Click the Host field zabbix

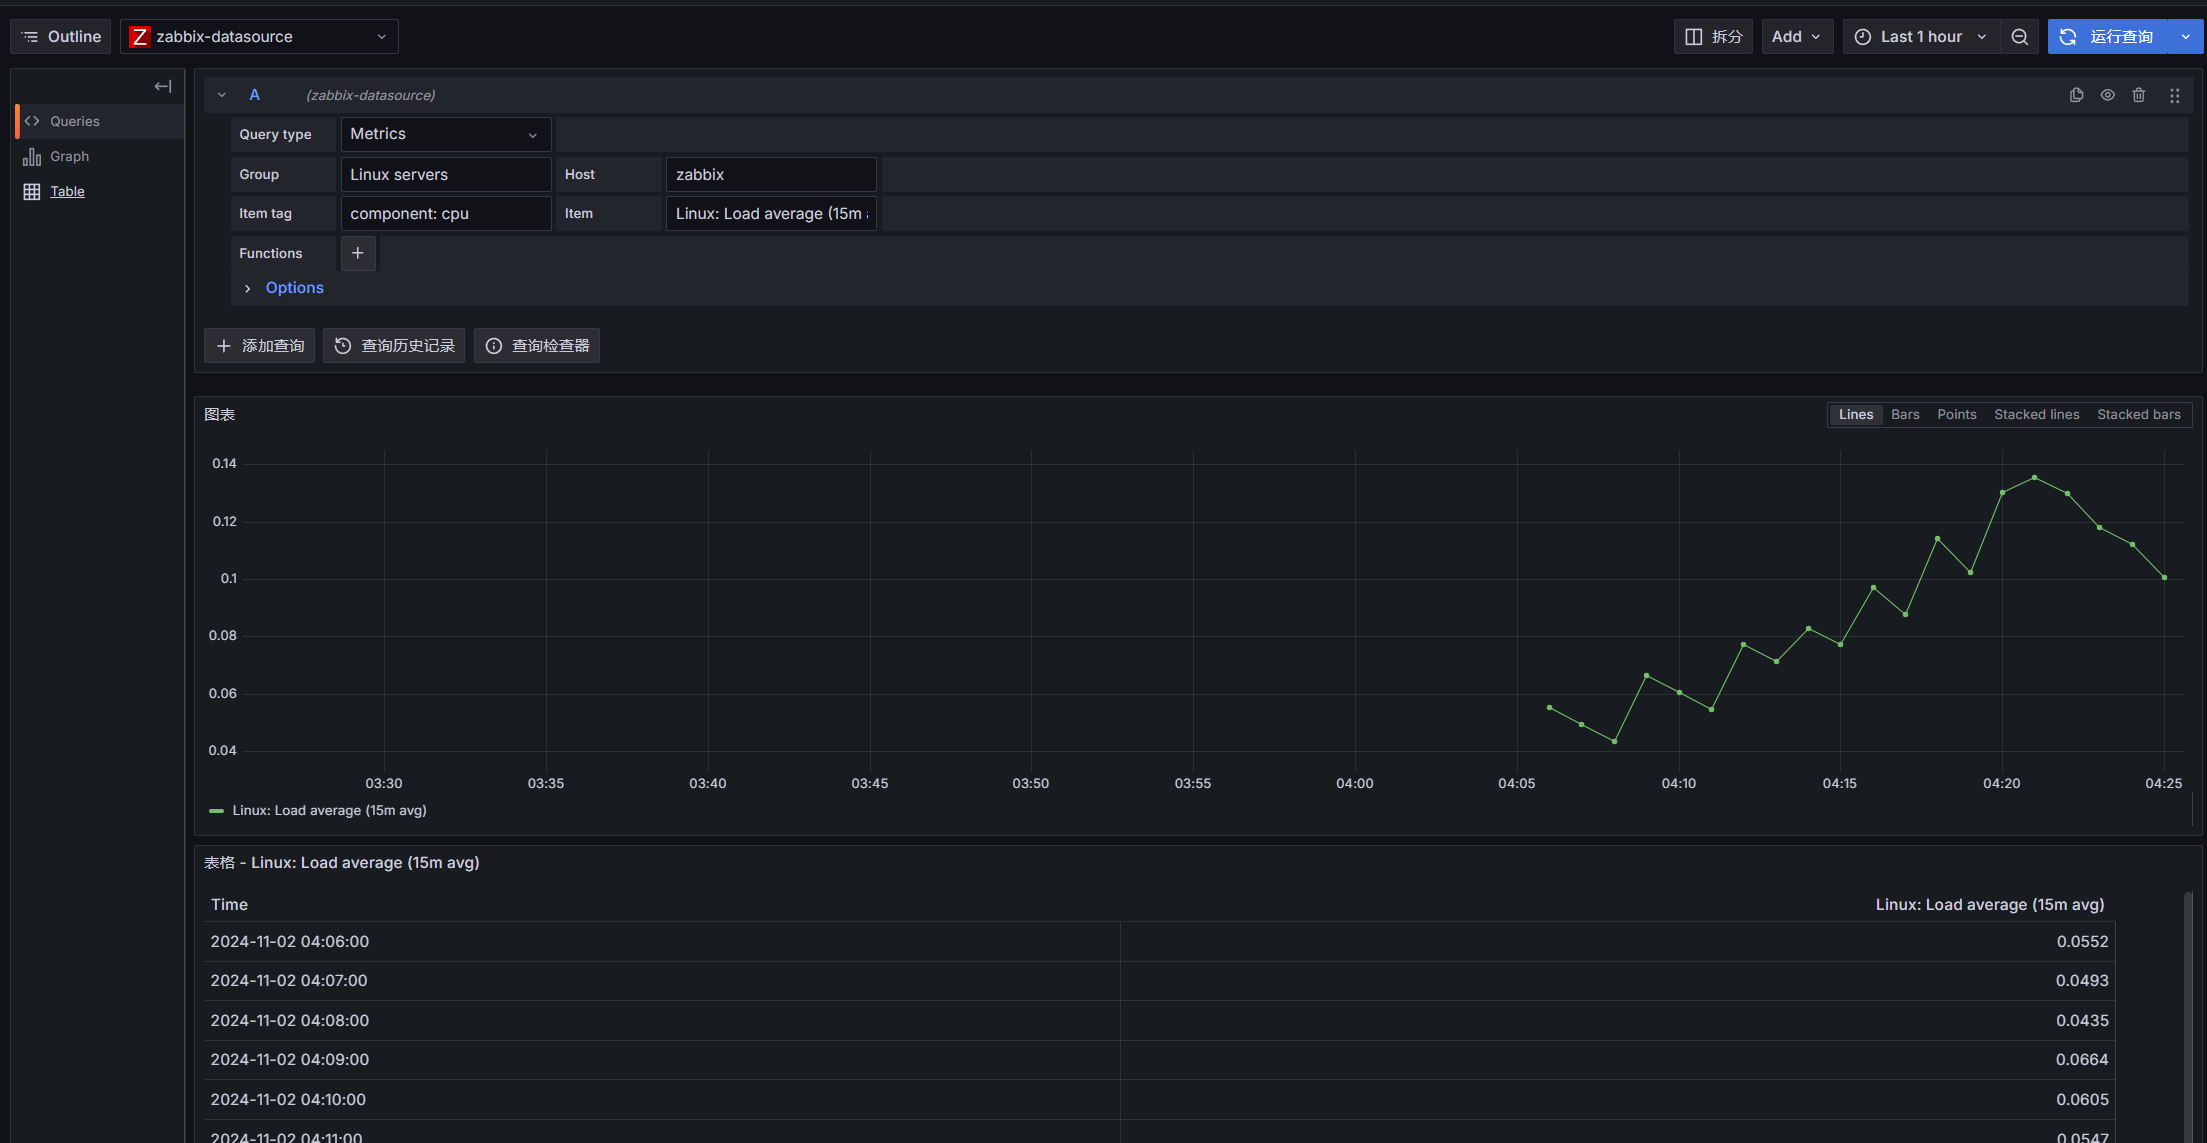pos(771,174)
